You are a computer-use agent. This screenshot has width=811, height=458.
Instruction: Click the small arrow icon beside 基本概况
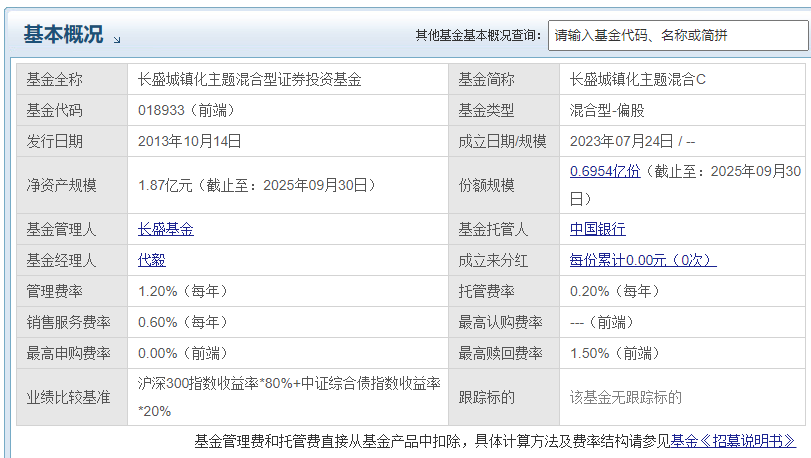117,40
